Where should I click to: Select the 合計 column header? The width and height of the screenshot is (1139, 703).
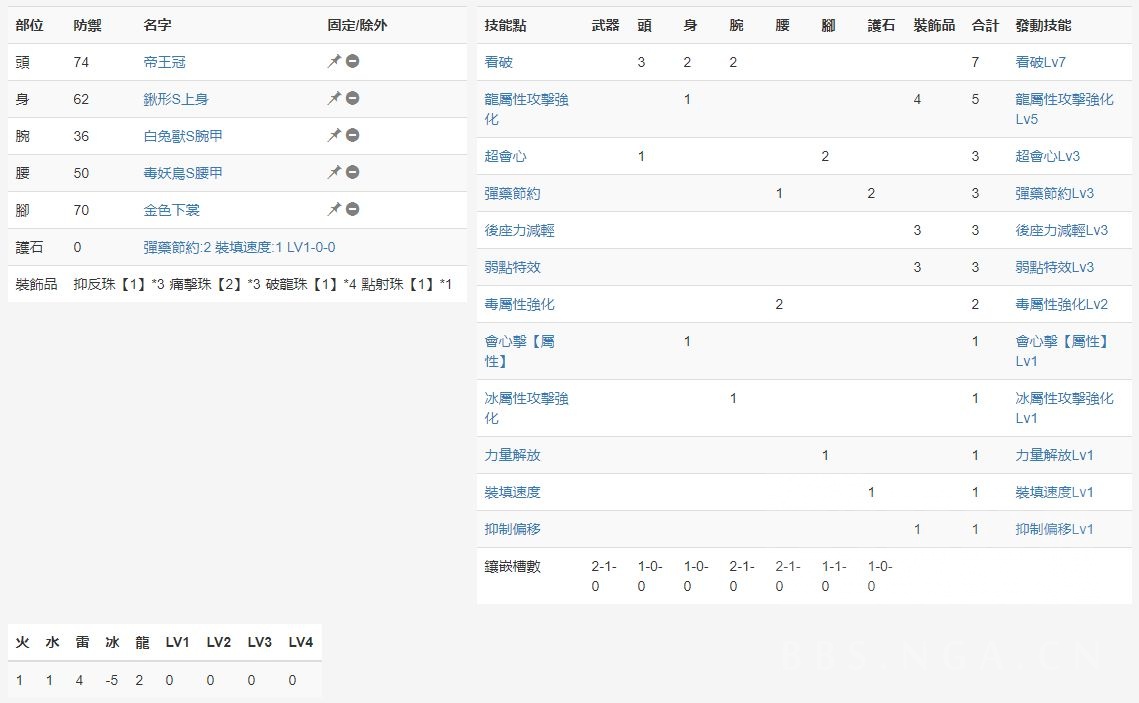point(986,25)
